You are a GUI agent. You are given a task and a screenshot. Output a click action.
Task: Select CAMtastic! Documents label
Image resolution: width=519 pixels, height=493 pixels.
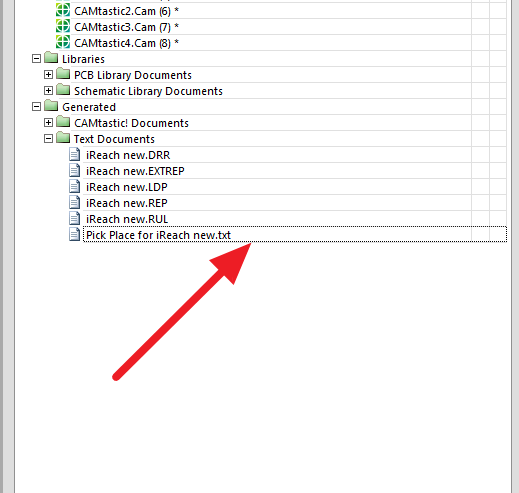click(131, 123)
